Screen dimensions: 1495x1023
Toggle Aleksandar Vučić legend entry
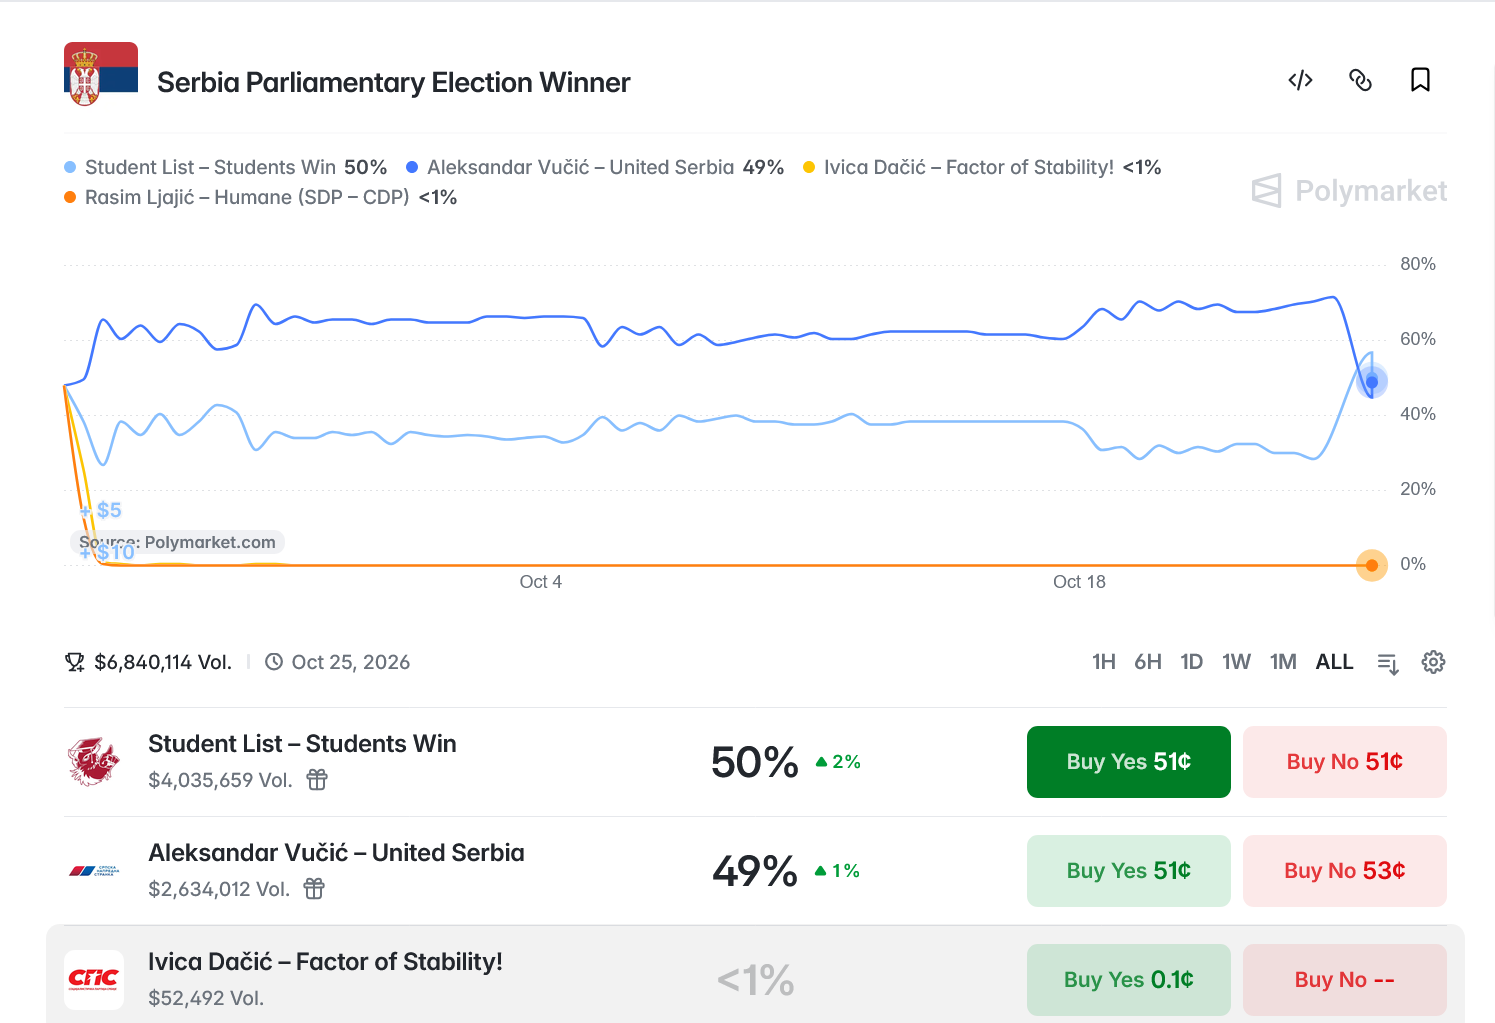[595, 167]
